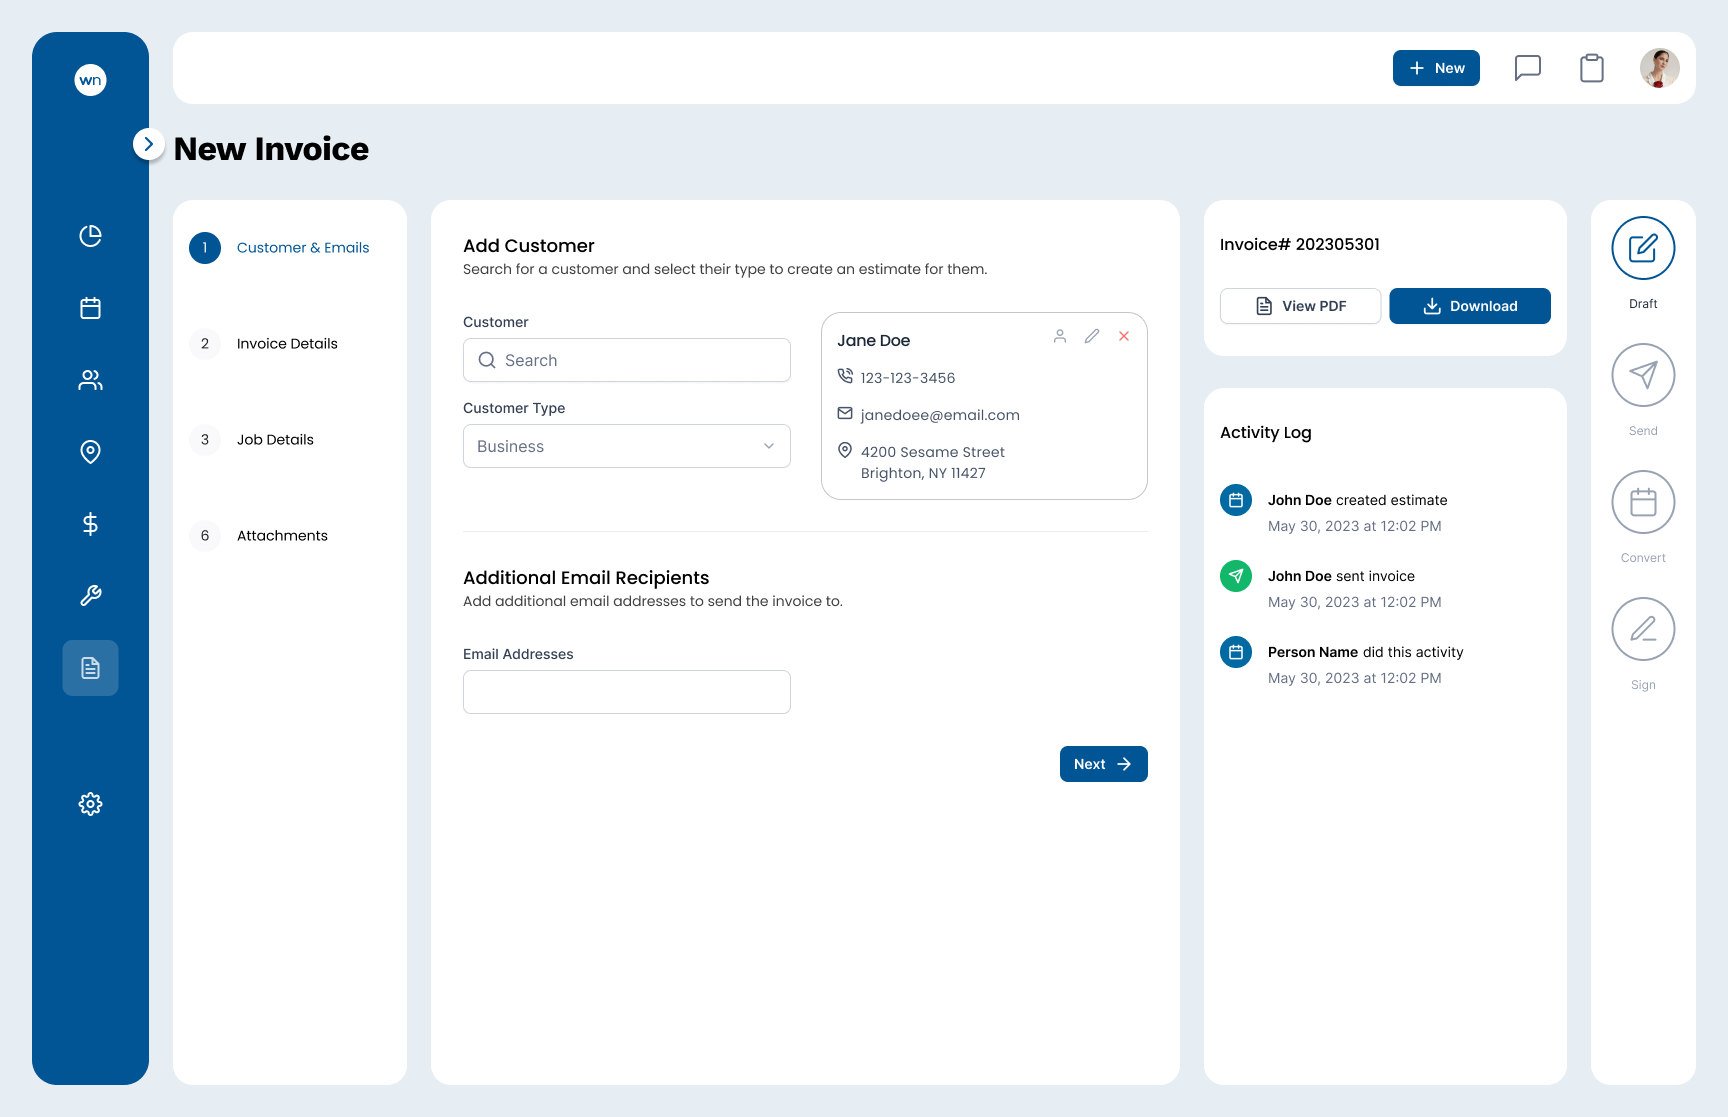Screen dimensions: 1728x1117
Task: Expand the sidebar with the chevron arrow
Action: [148, 144]
